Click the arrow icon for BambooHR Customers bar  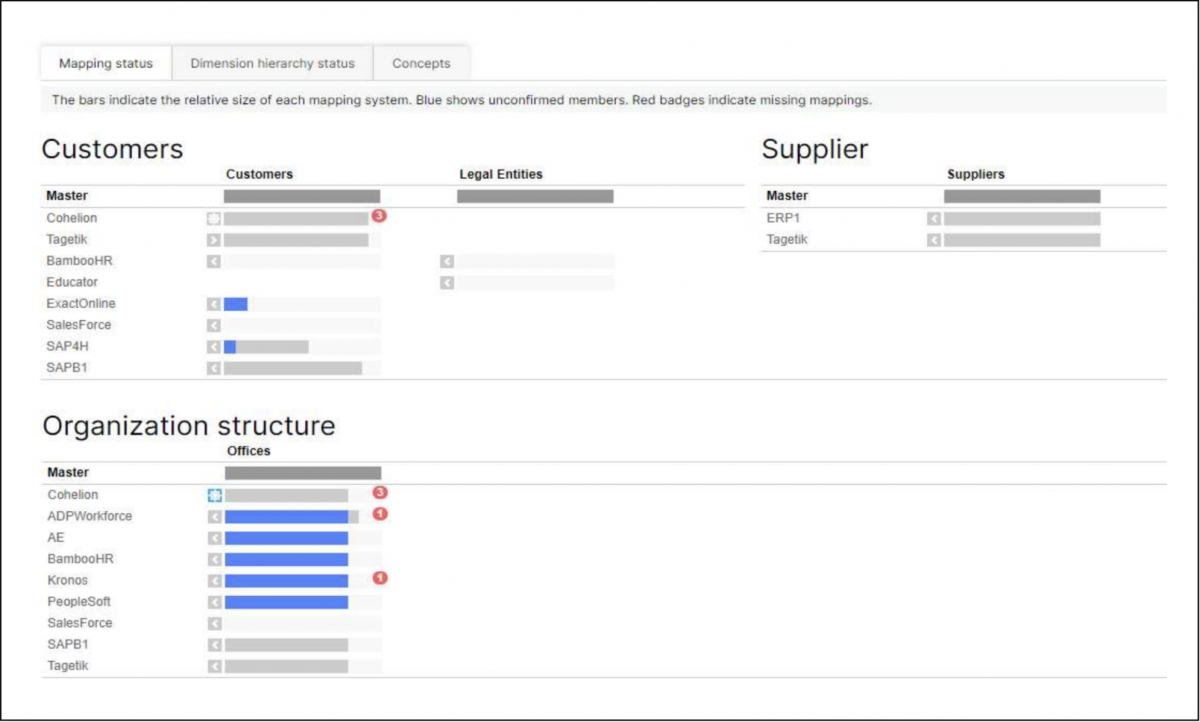(x=214, y=261)
